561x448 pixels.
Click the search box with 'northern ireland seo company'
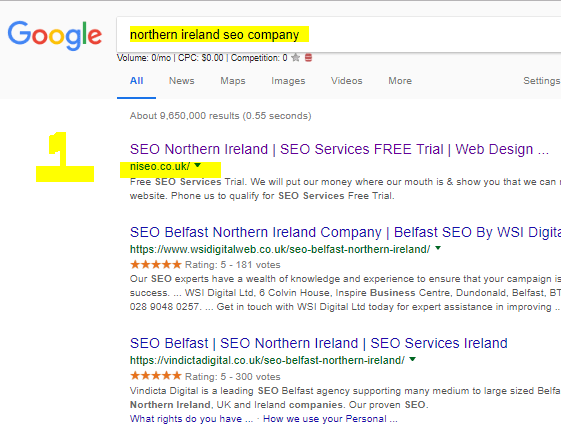[338, 35]
